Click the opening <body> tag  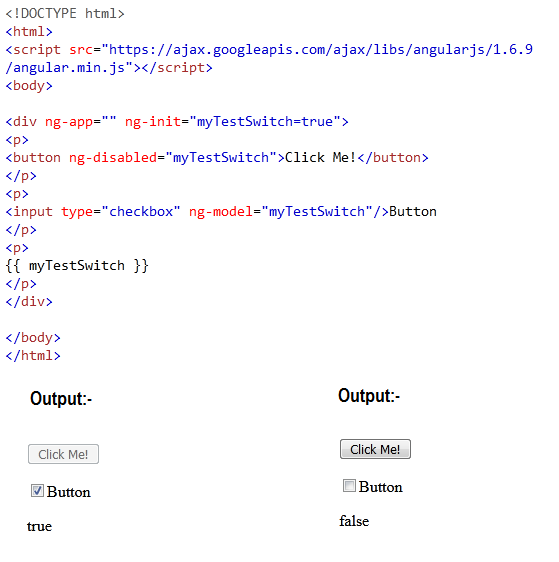[x=29, y=86]
